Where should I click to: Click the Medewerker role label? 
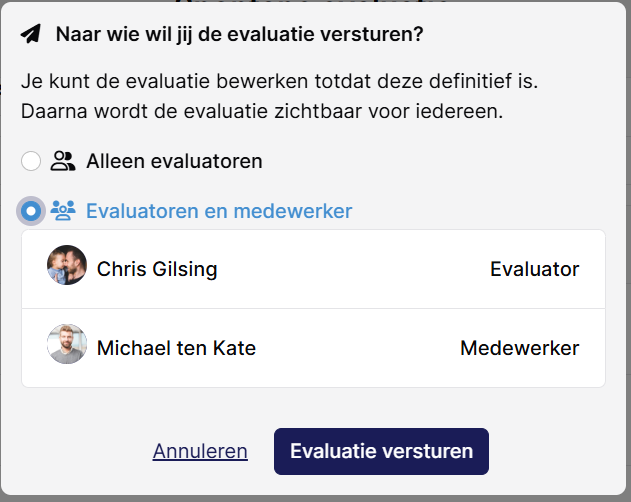[520, 348]
